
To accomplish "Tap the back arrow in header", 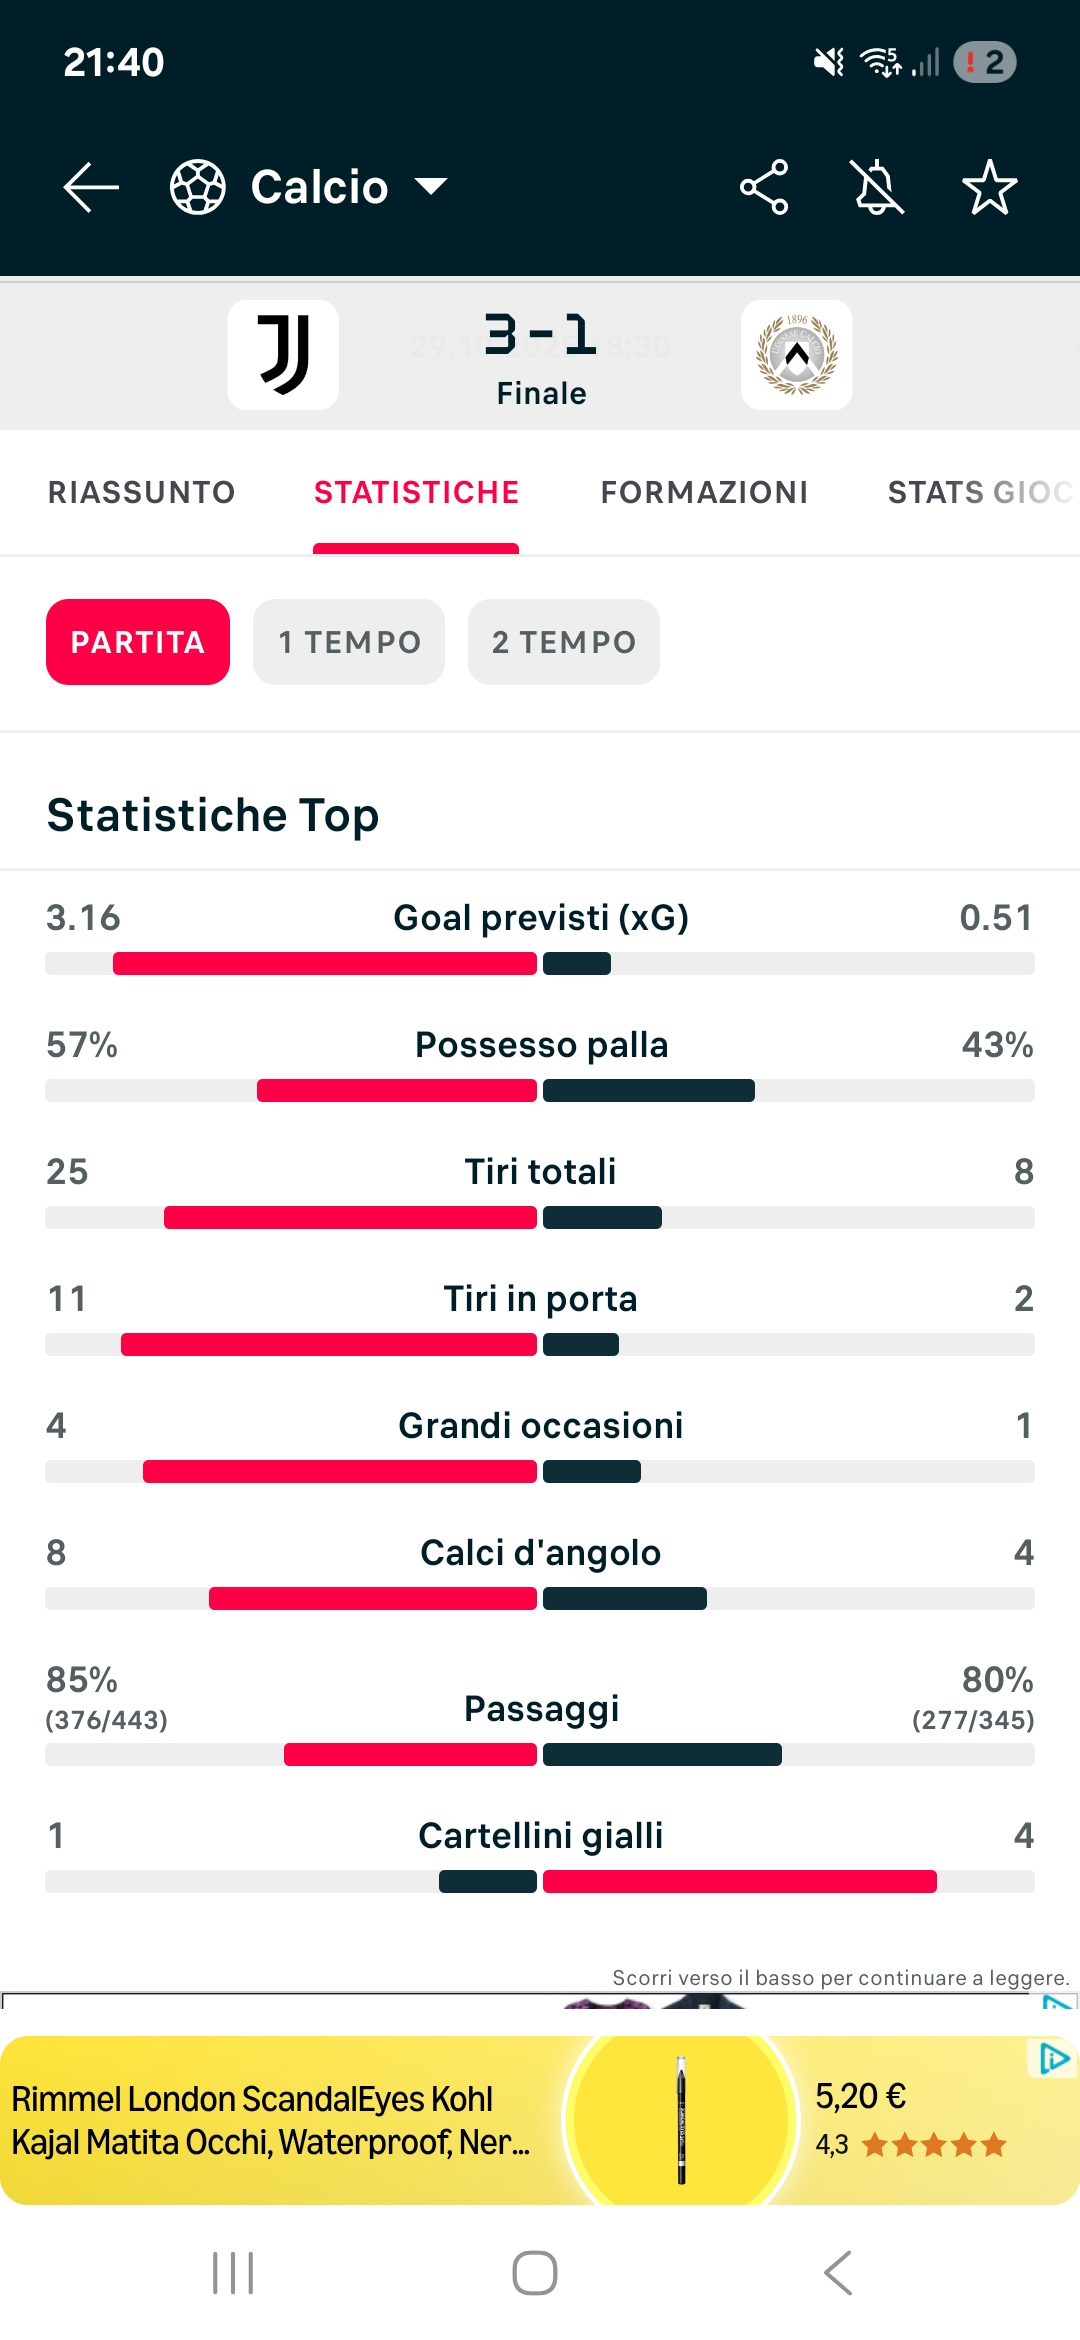I will tap(91, 187).
